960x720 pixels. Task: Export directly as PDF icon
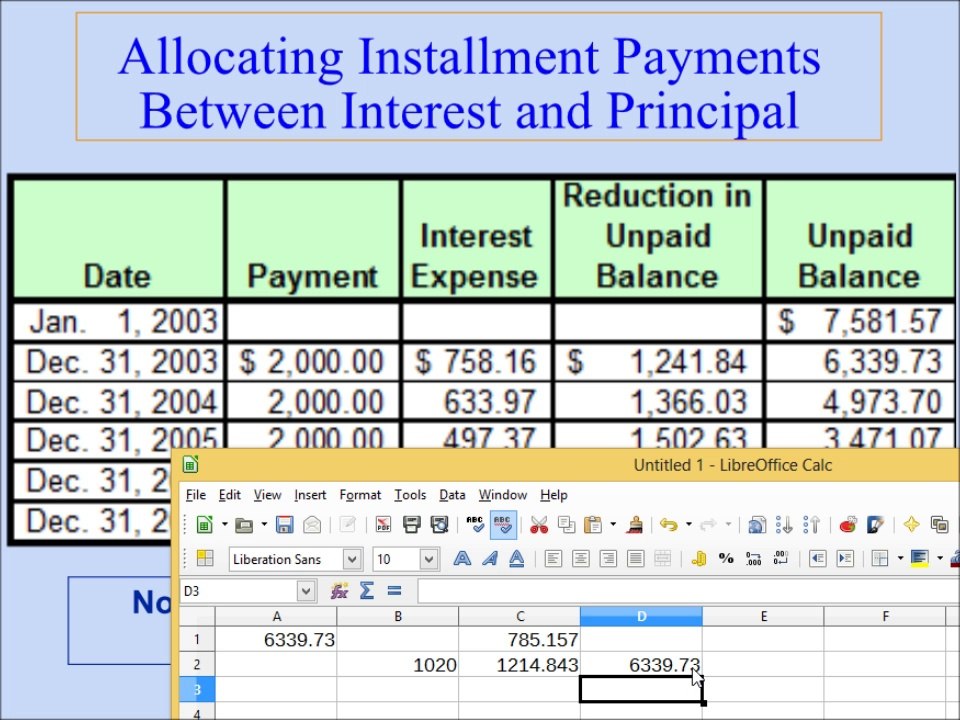pyautogui.click(x=383, y=525)
